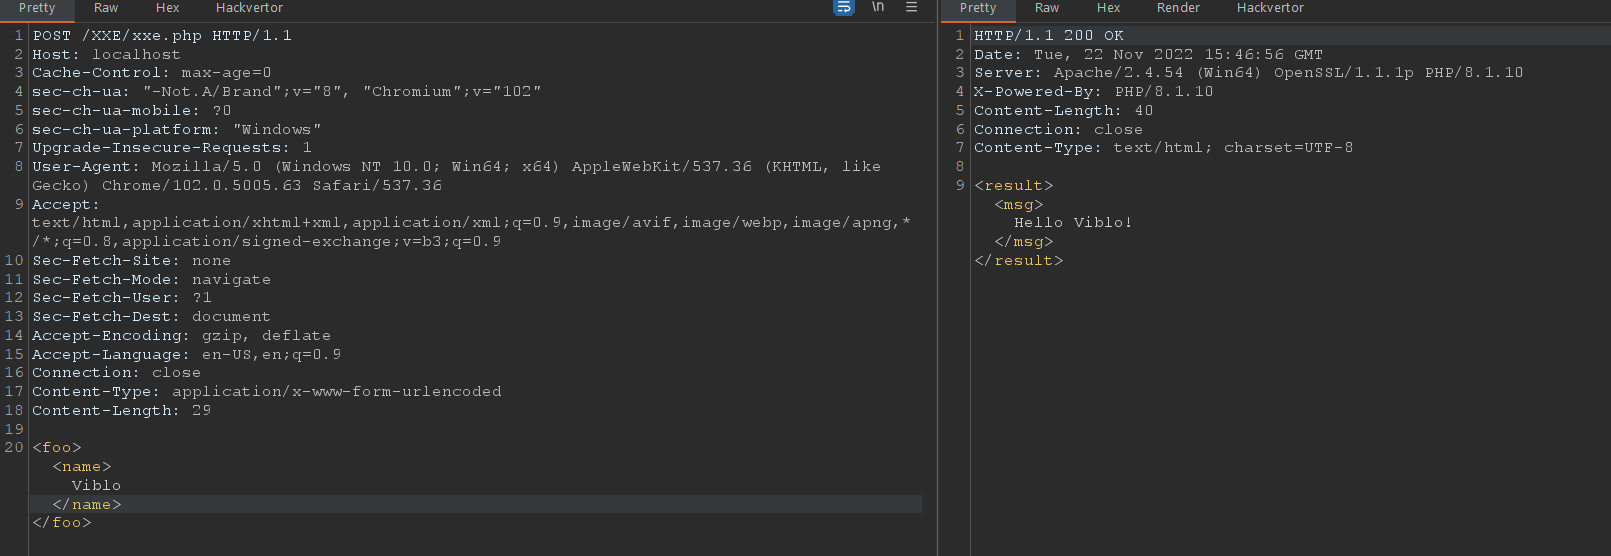
Task: Click the POST /XXE/xxe.php request line
Action: click(x=162, y=36)
